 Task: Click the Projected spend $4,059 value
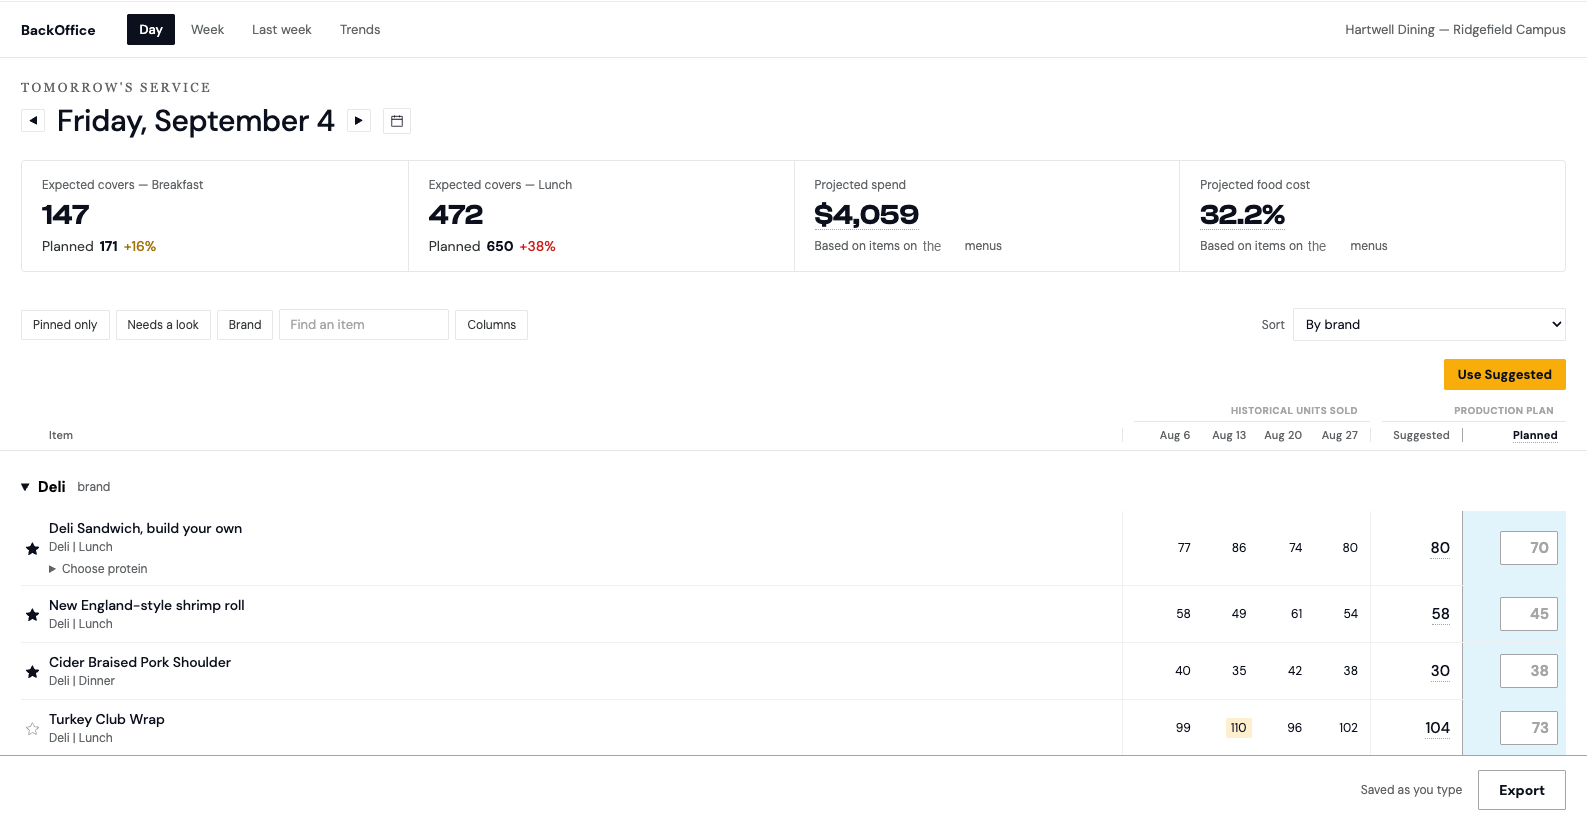866,215
